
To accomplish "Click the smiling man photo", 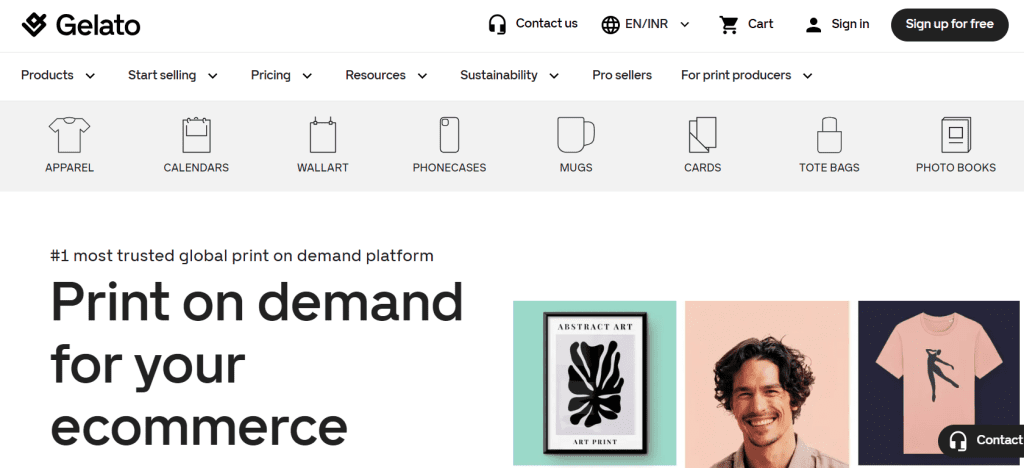I will (x=767, y=384).
